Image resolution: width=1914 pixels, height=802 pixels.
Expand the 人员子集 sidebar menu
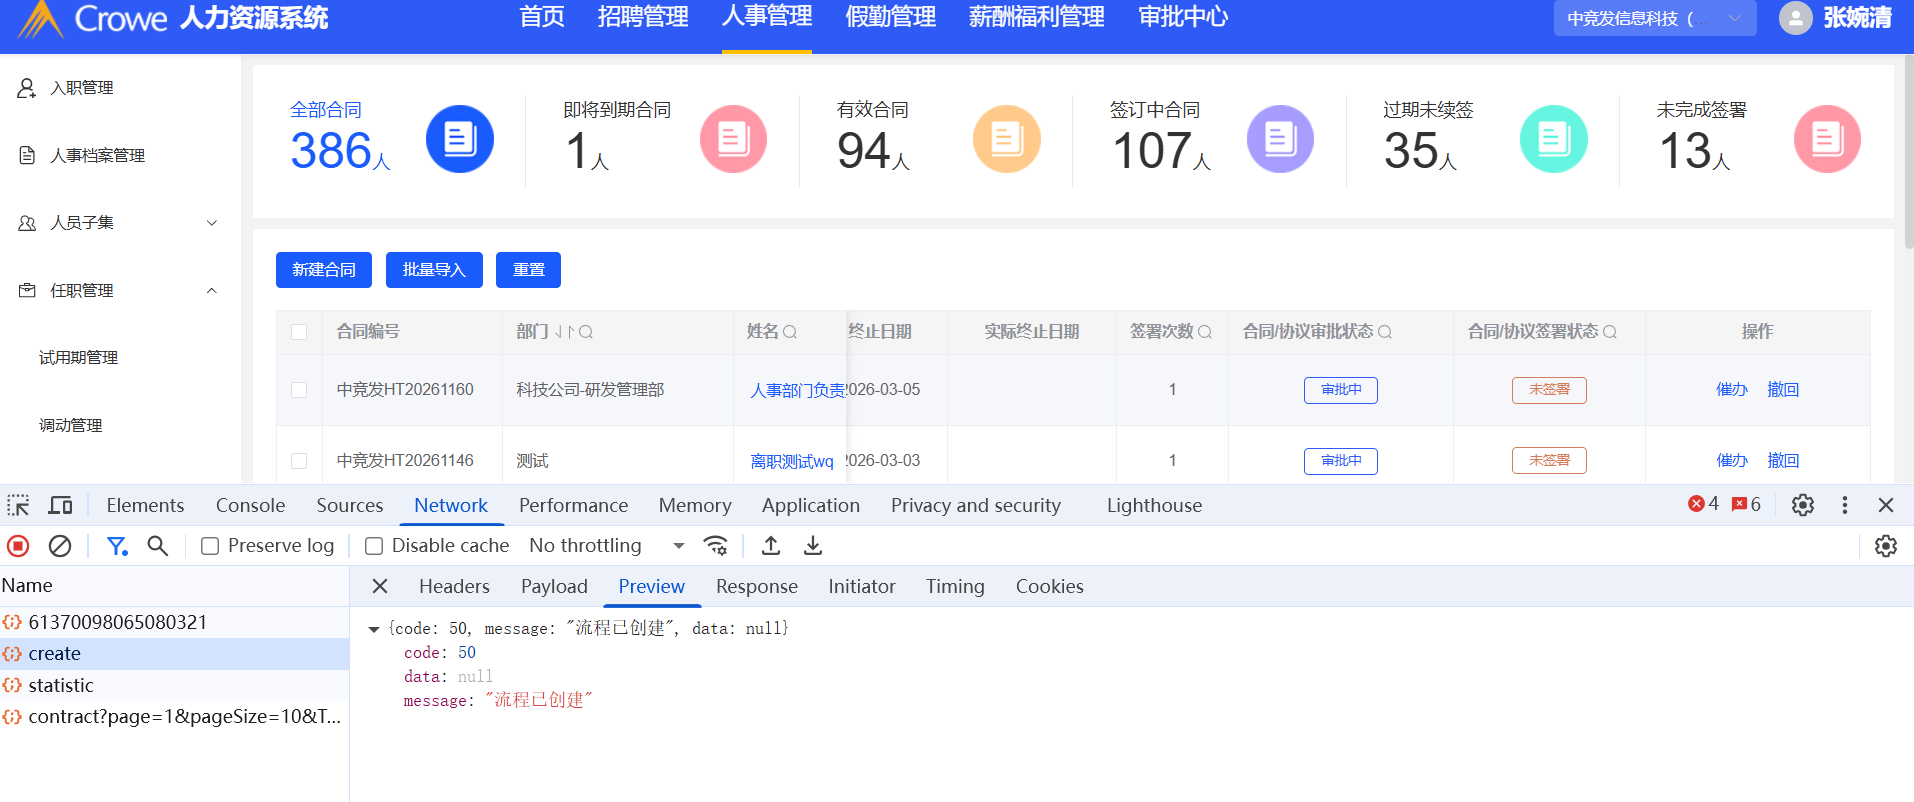click(211, 223)
